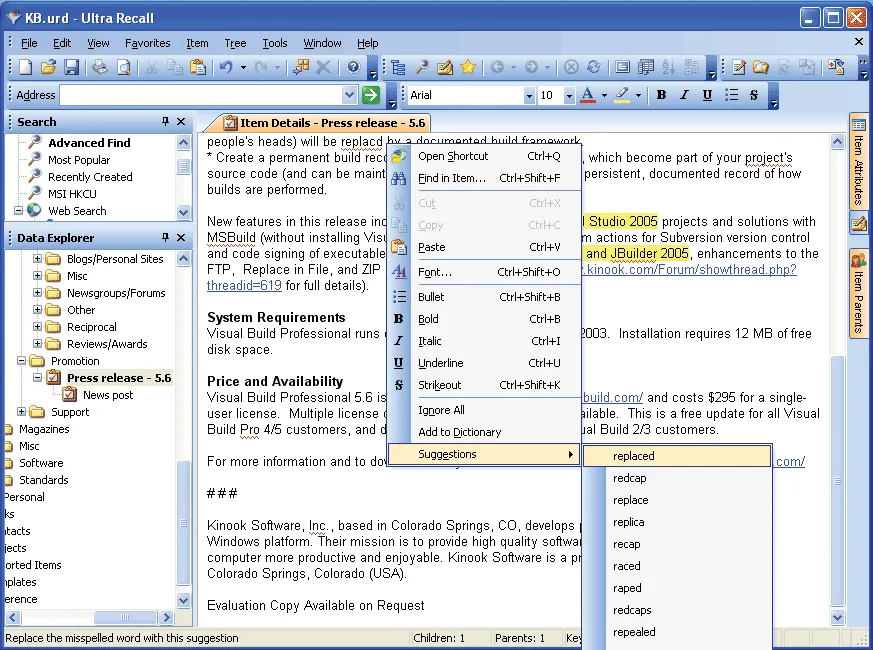Open print preview from the toolbar
Image resolution: width=873 pixels, height=650 pixels.
[x=124, y=67]
